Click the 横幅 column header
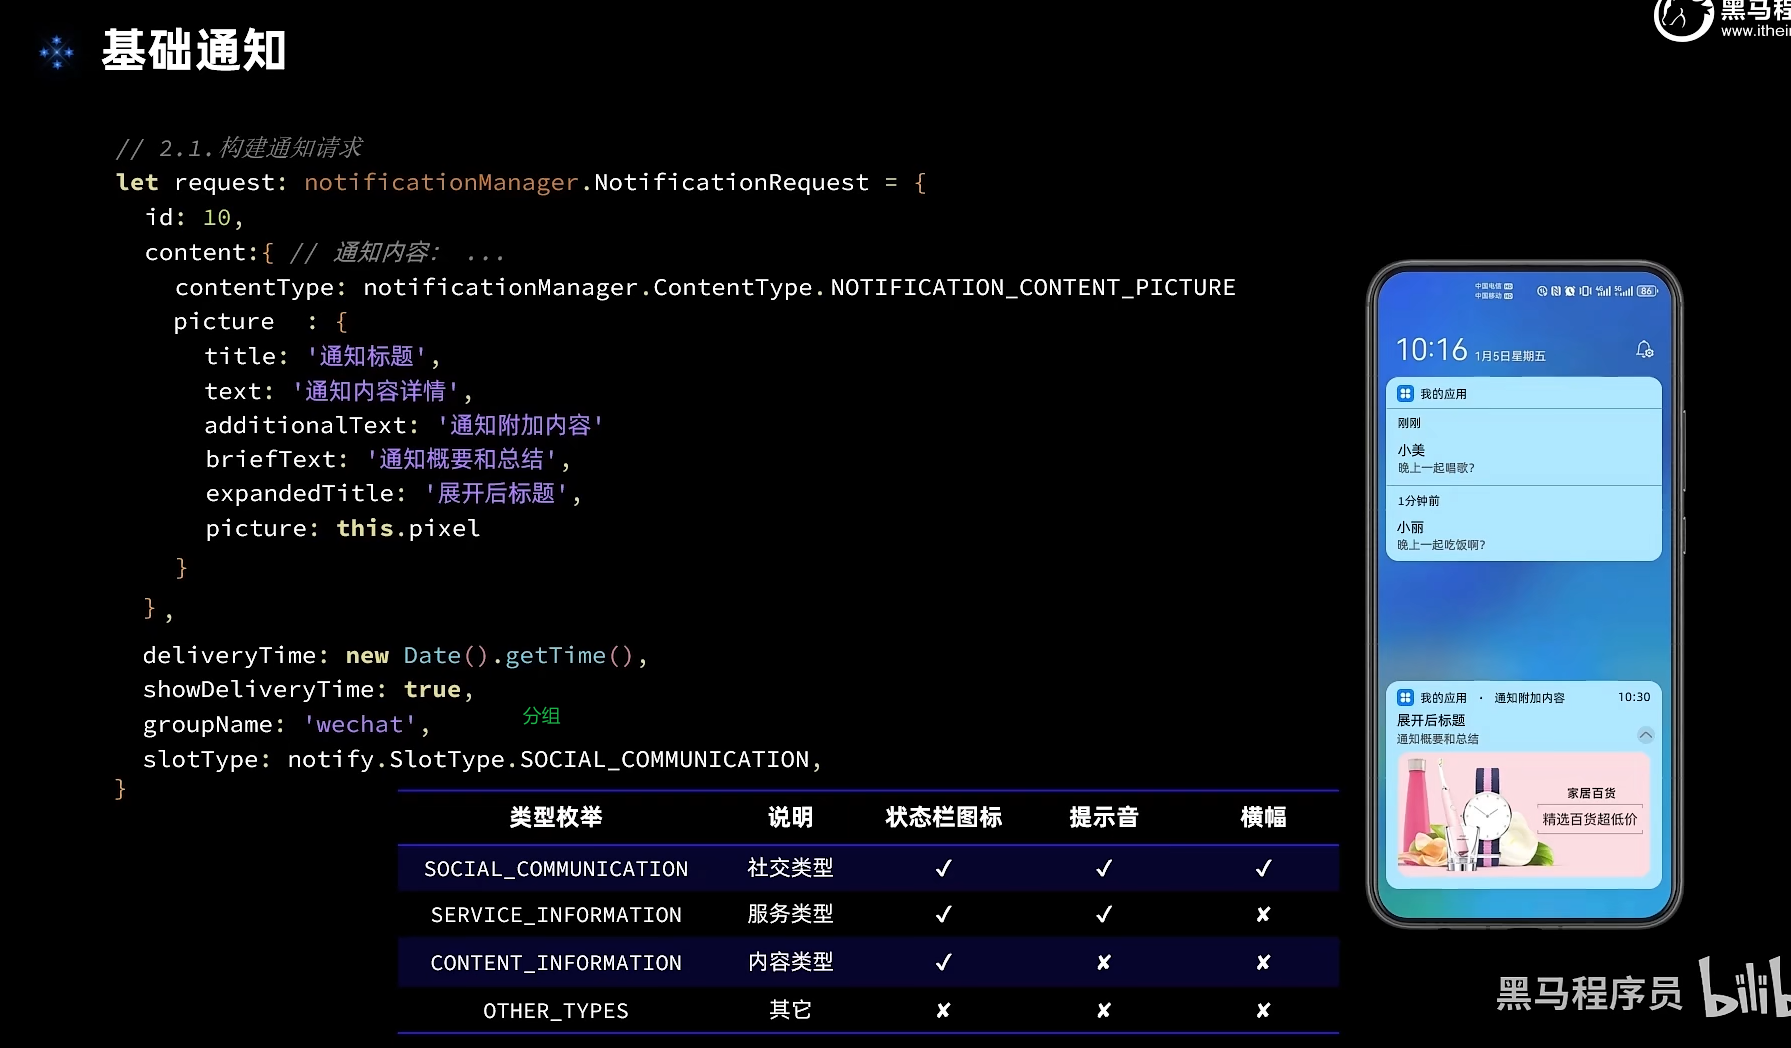Screen dimensions: 1791x1048 click(x=1263, y=817)
